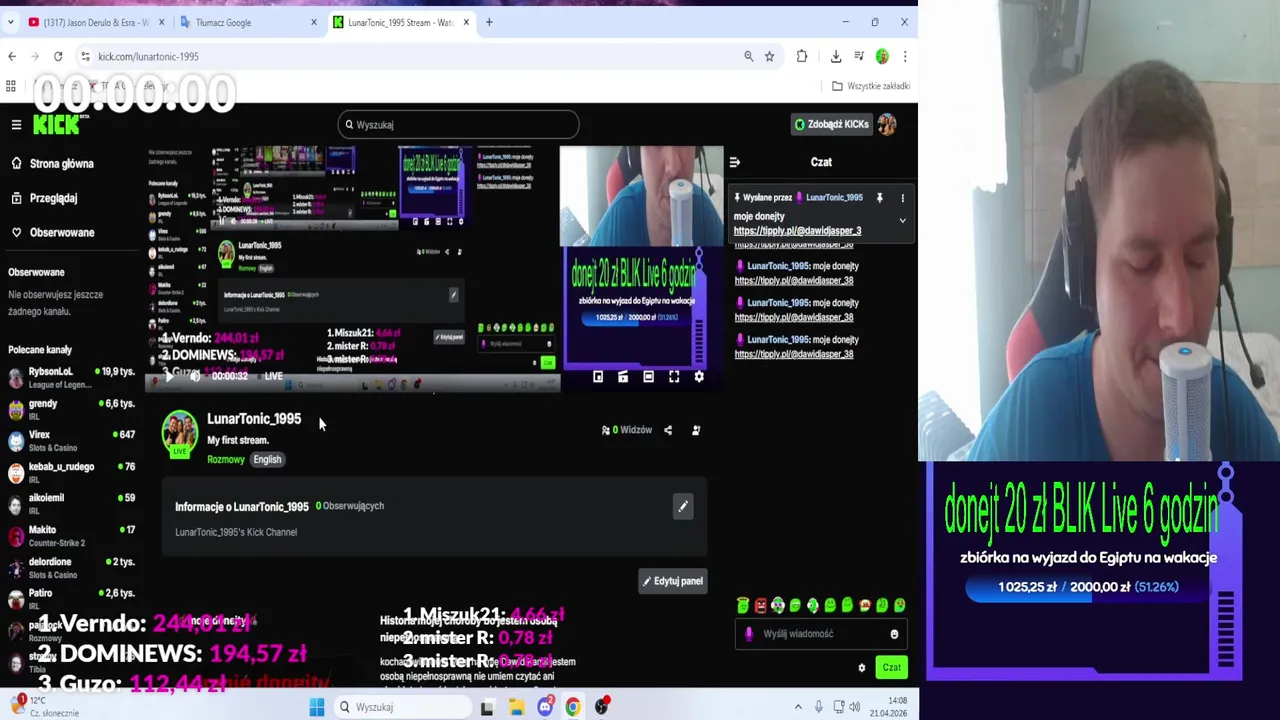This screenshot has width=1280, height=720.
Task: Switch to Jason Derulo YouTube tab
Action: click(94, 22)
